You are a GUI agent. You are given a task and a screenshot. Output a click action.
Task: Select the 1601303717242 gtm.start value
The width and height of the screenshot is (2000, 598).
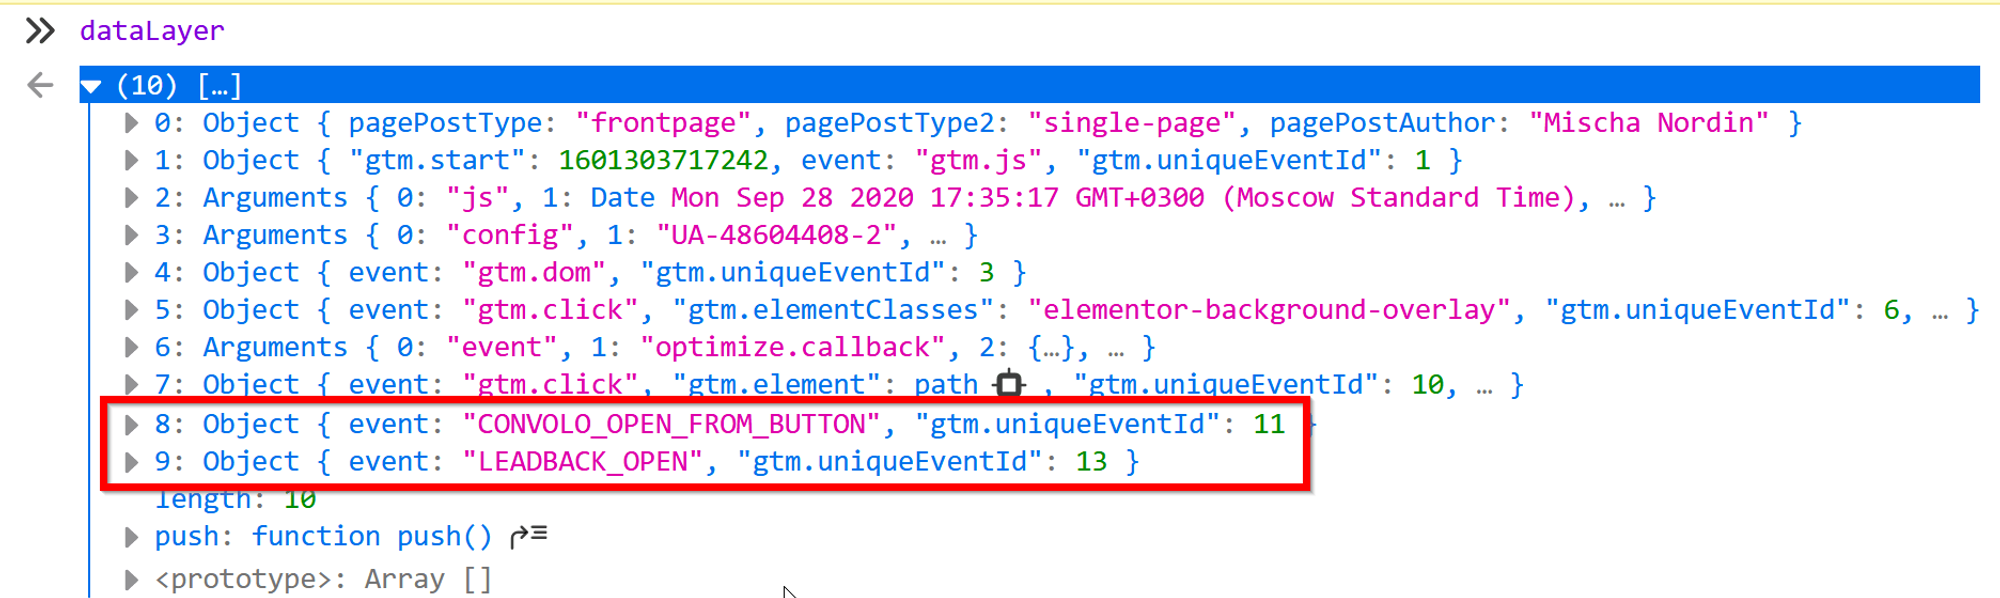(x=663, y=160)
